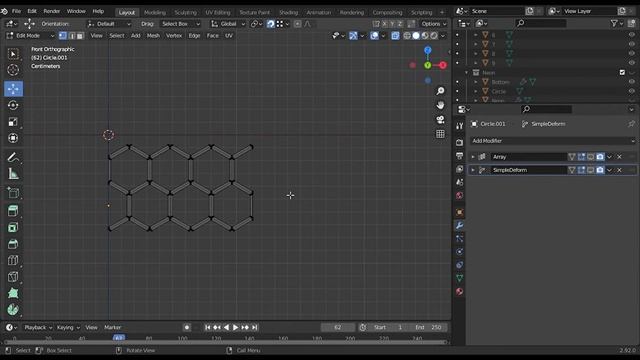Viewport: 640px width, 360px height.
Task: Open the Render menu
Action: coord(51,11)
